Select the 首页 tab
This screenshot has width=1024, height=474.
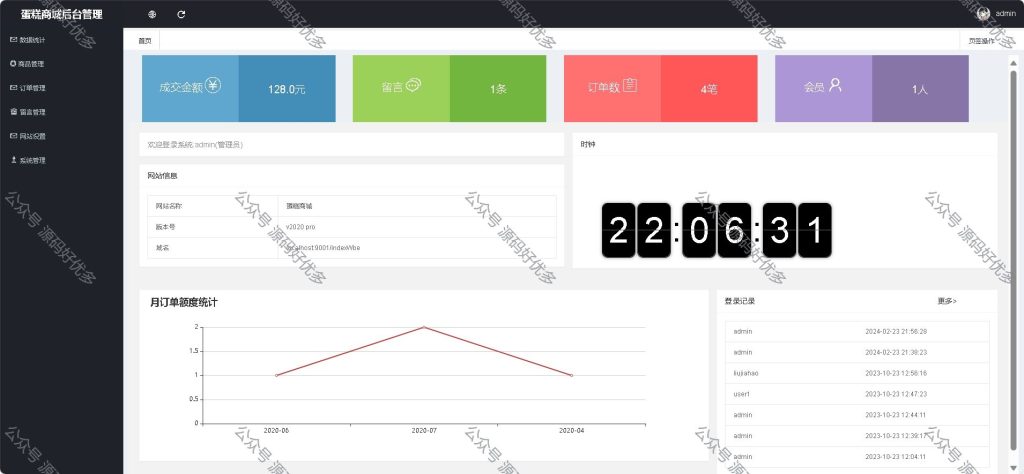coord(144,40)
